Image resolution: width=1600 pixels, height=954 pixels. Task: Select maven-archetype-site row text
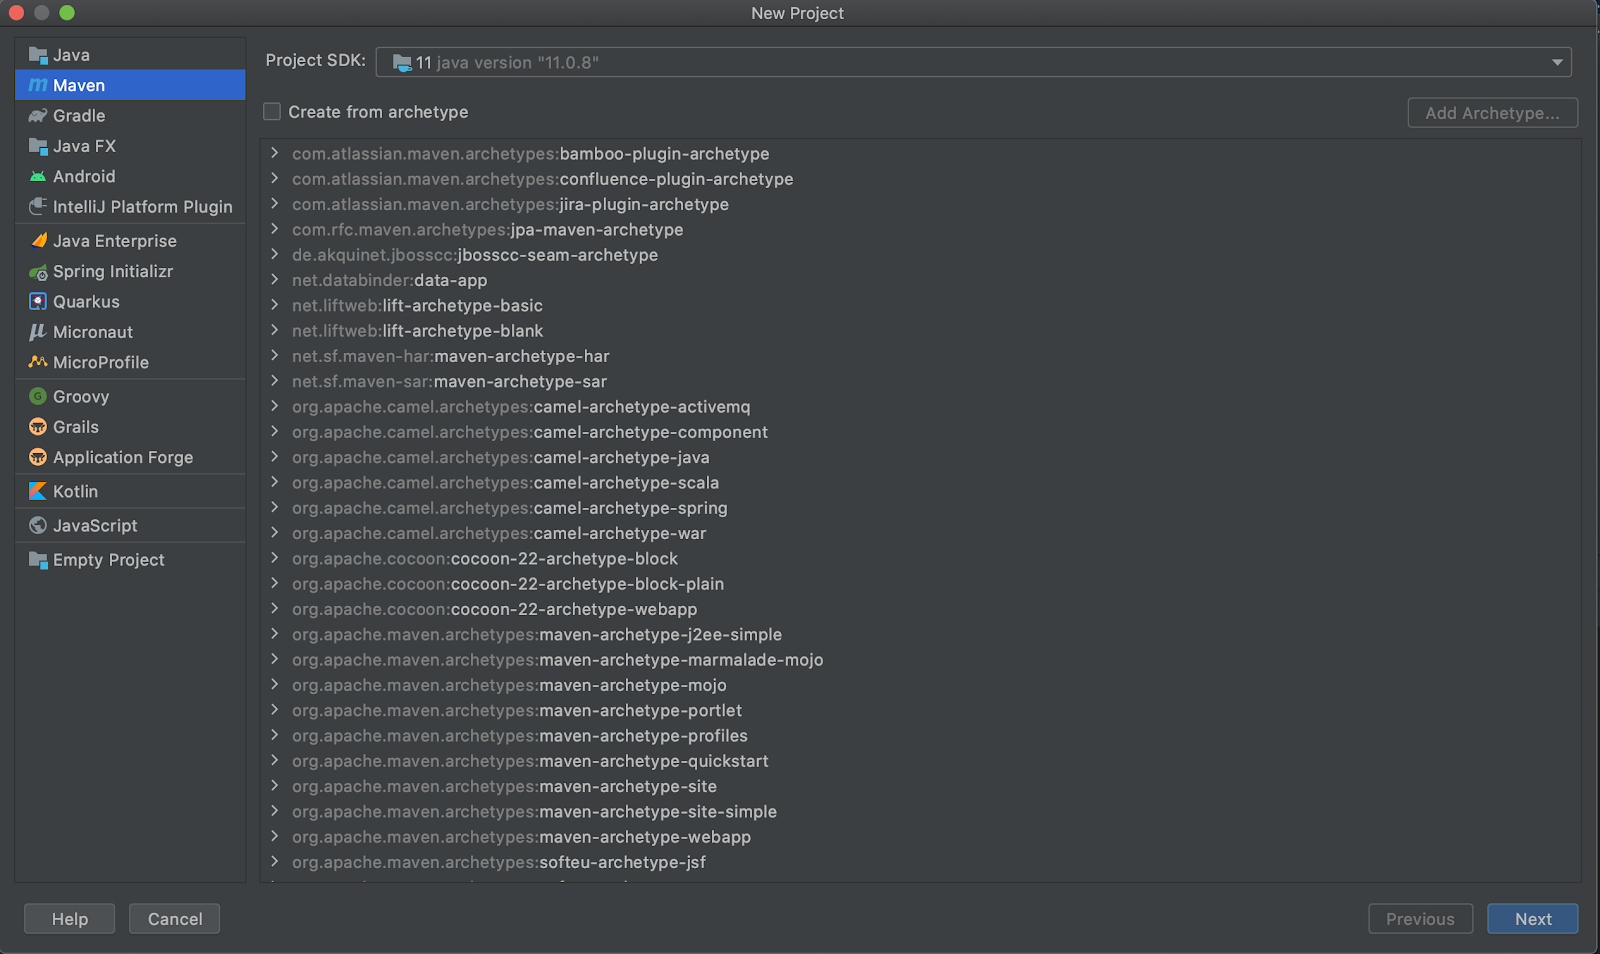pos(505,787)
